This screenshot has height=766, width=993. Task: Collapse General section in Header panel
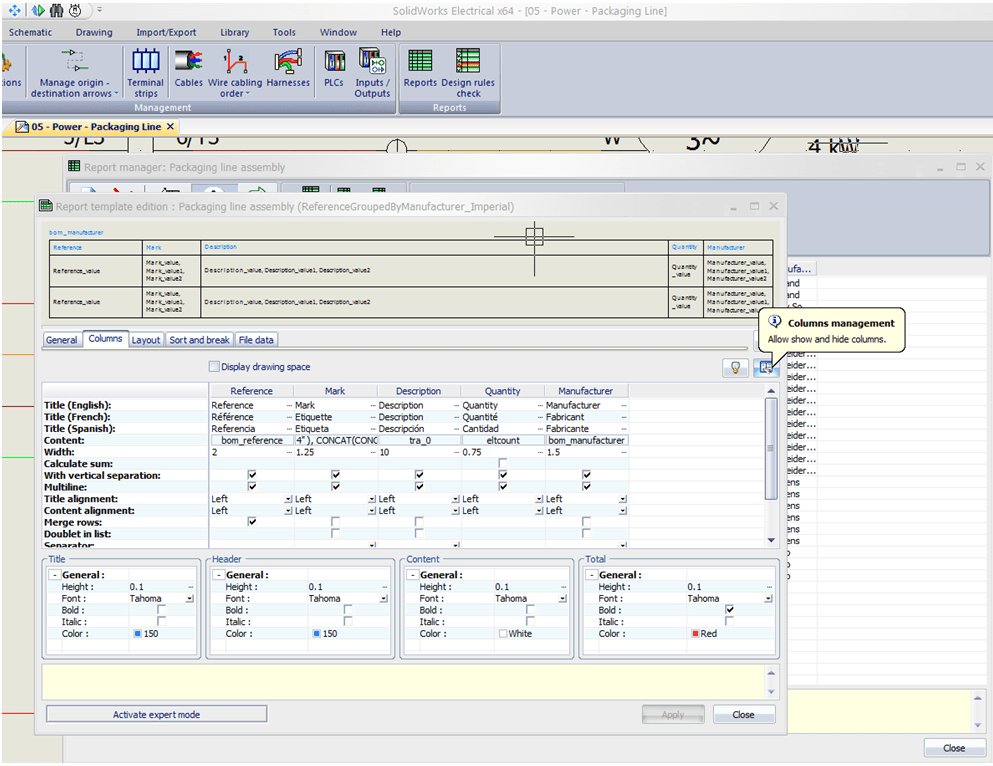218,575
